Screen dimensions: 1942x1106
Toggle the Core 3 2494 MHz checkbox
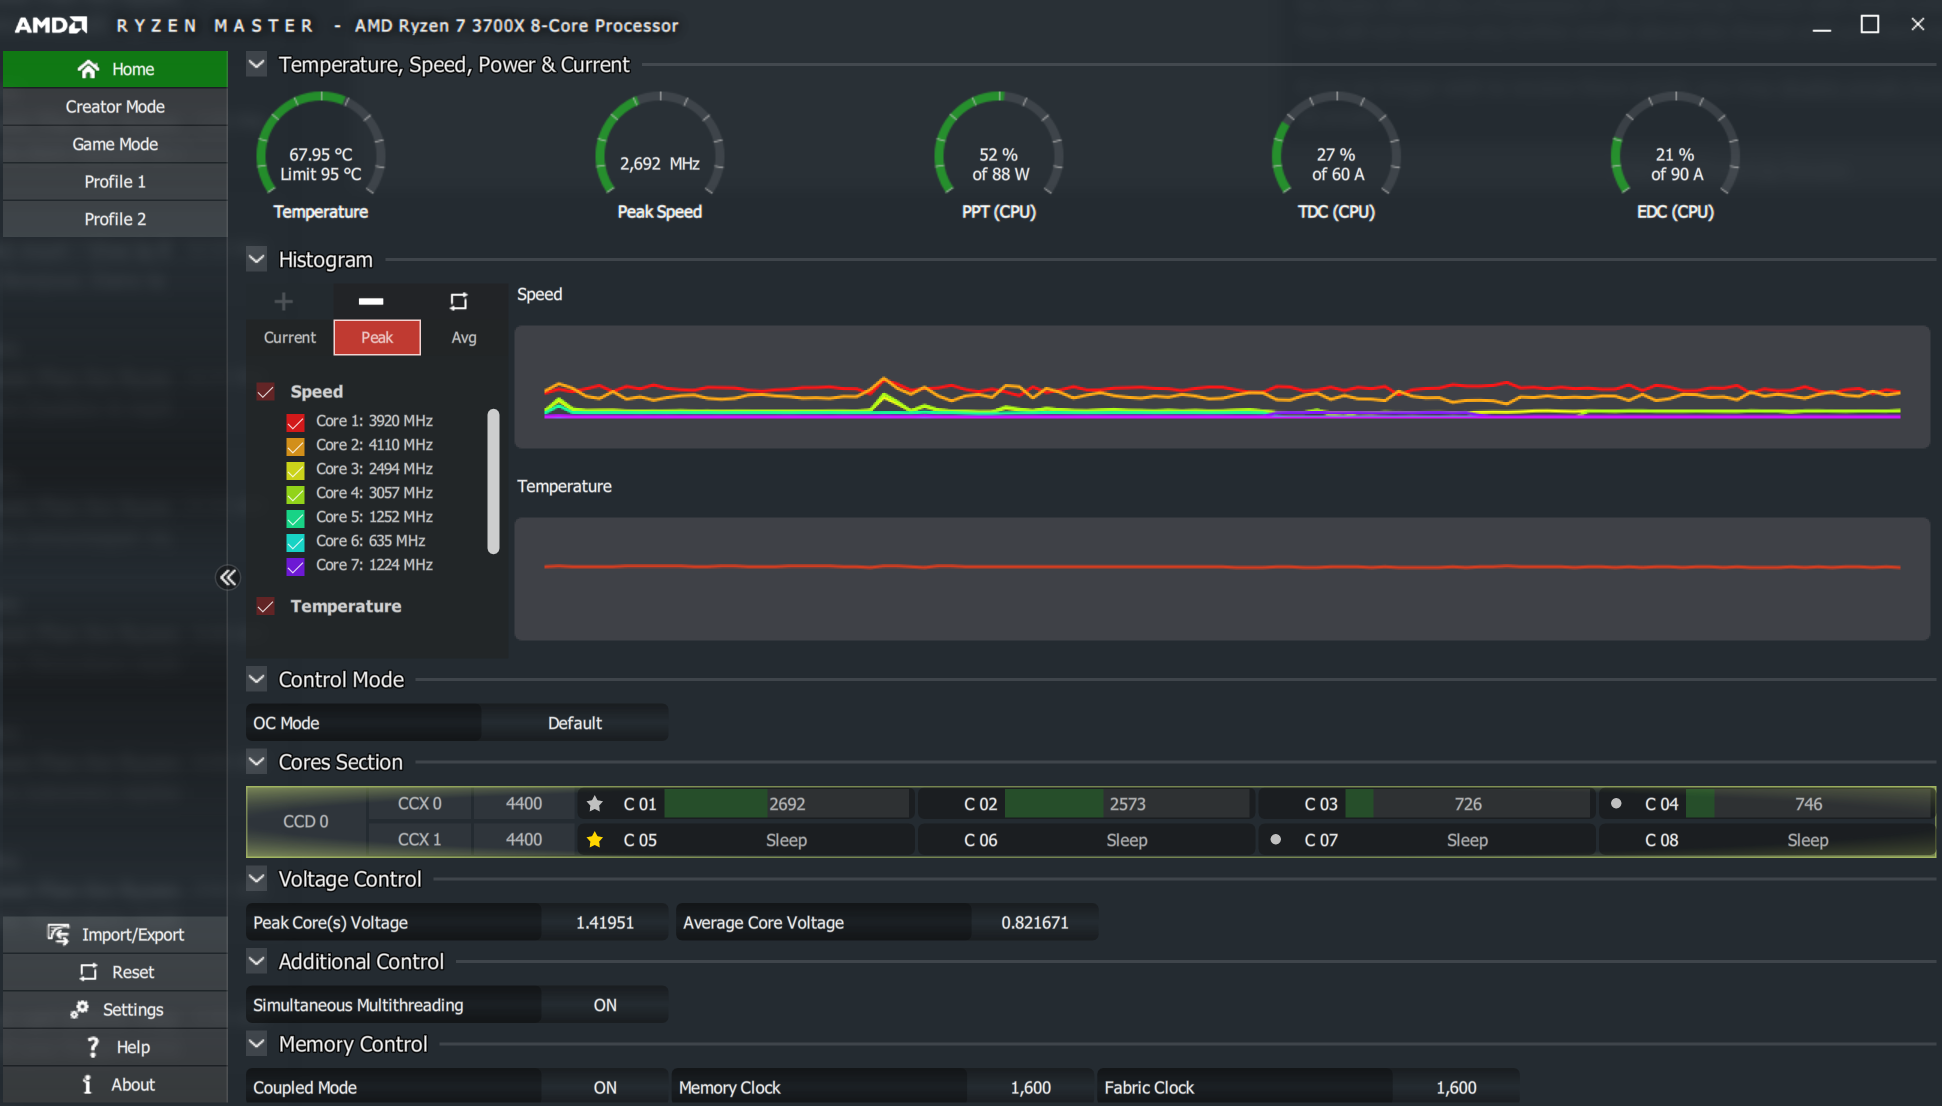[x=296, y=470]
